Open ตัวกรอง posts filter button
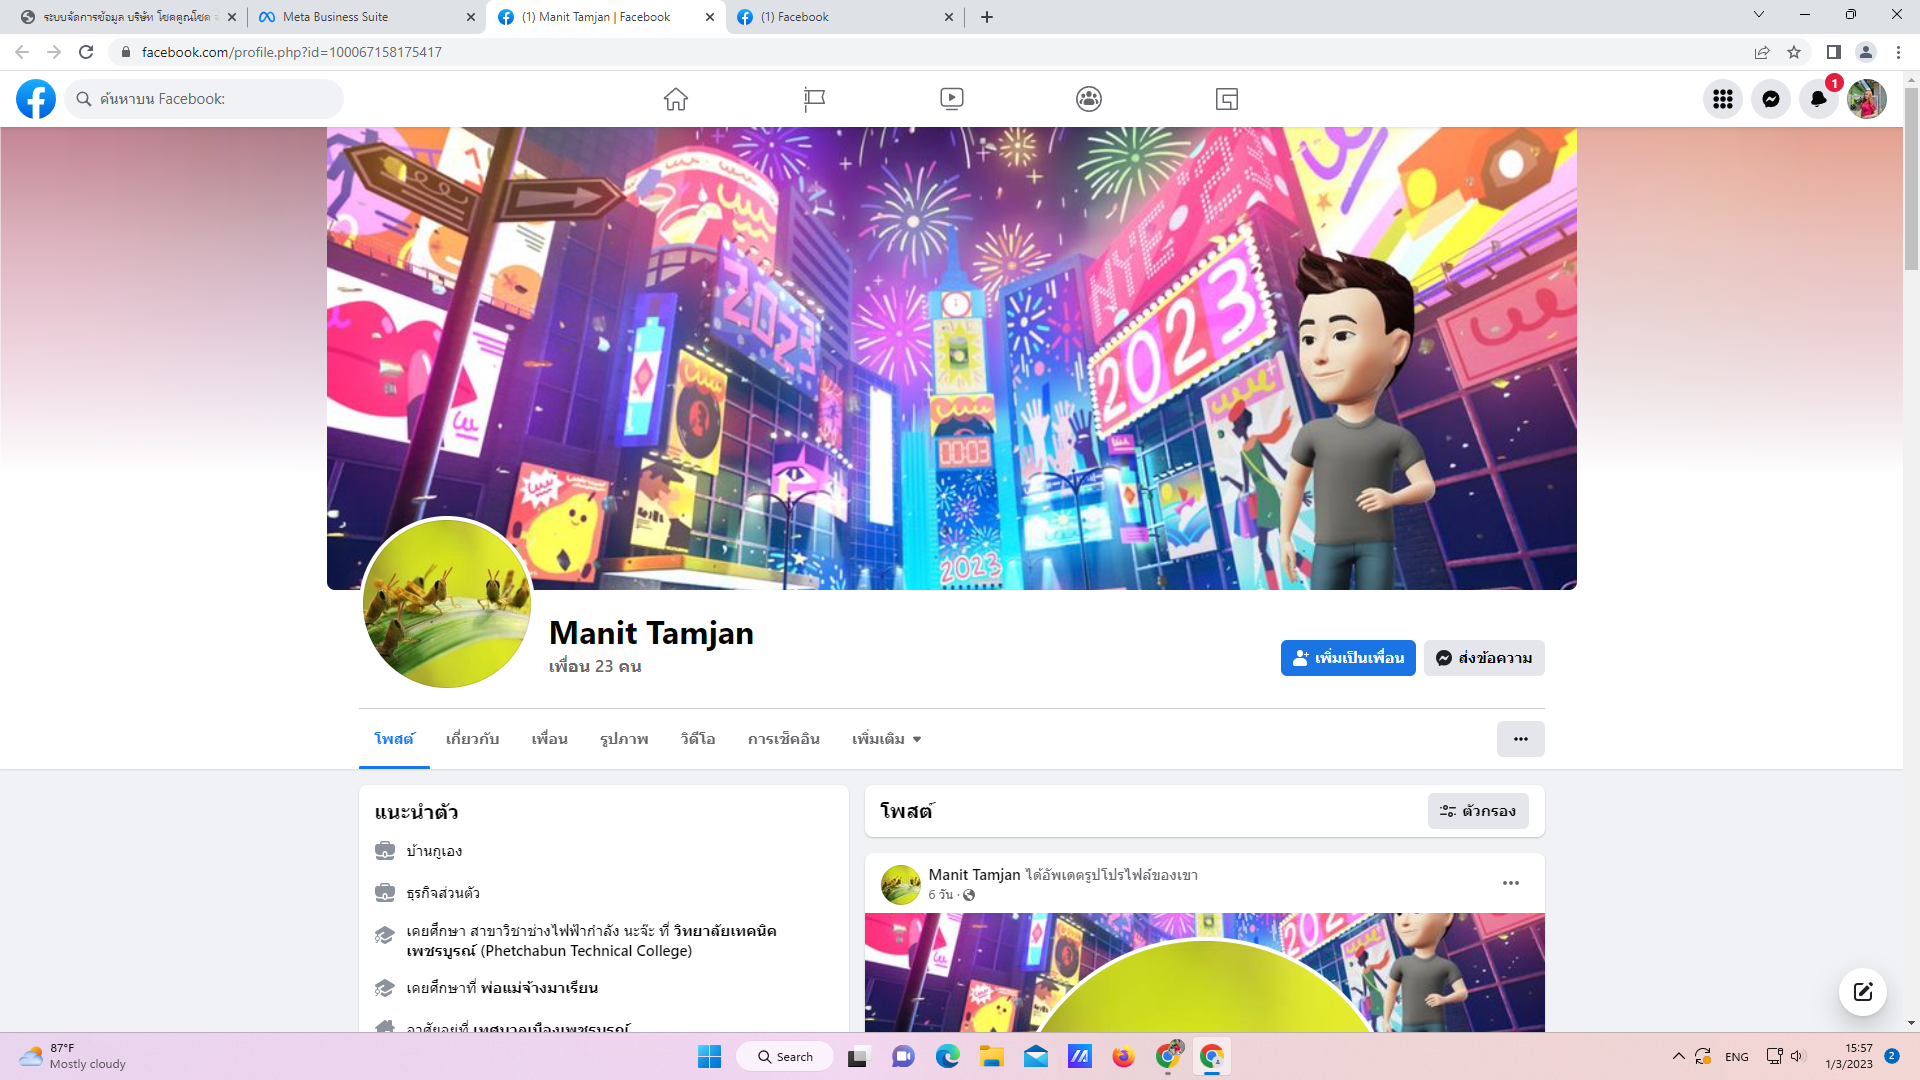Screen dimensions: 1920x1080 click(x=1478, y=811)
